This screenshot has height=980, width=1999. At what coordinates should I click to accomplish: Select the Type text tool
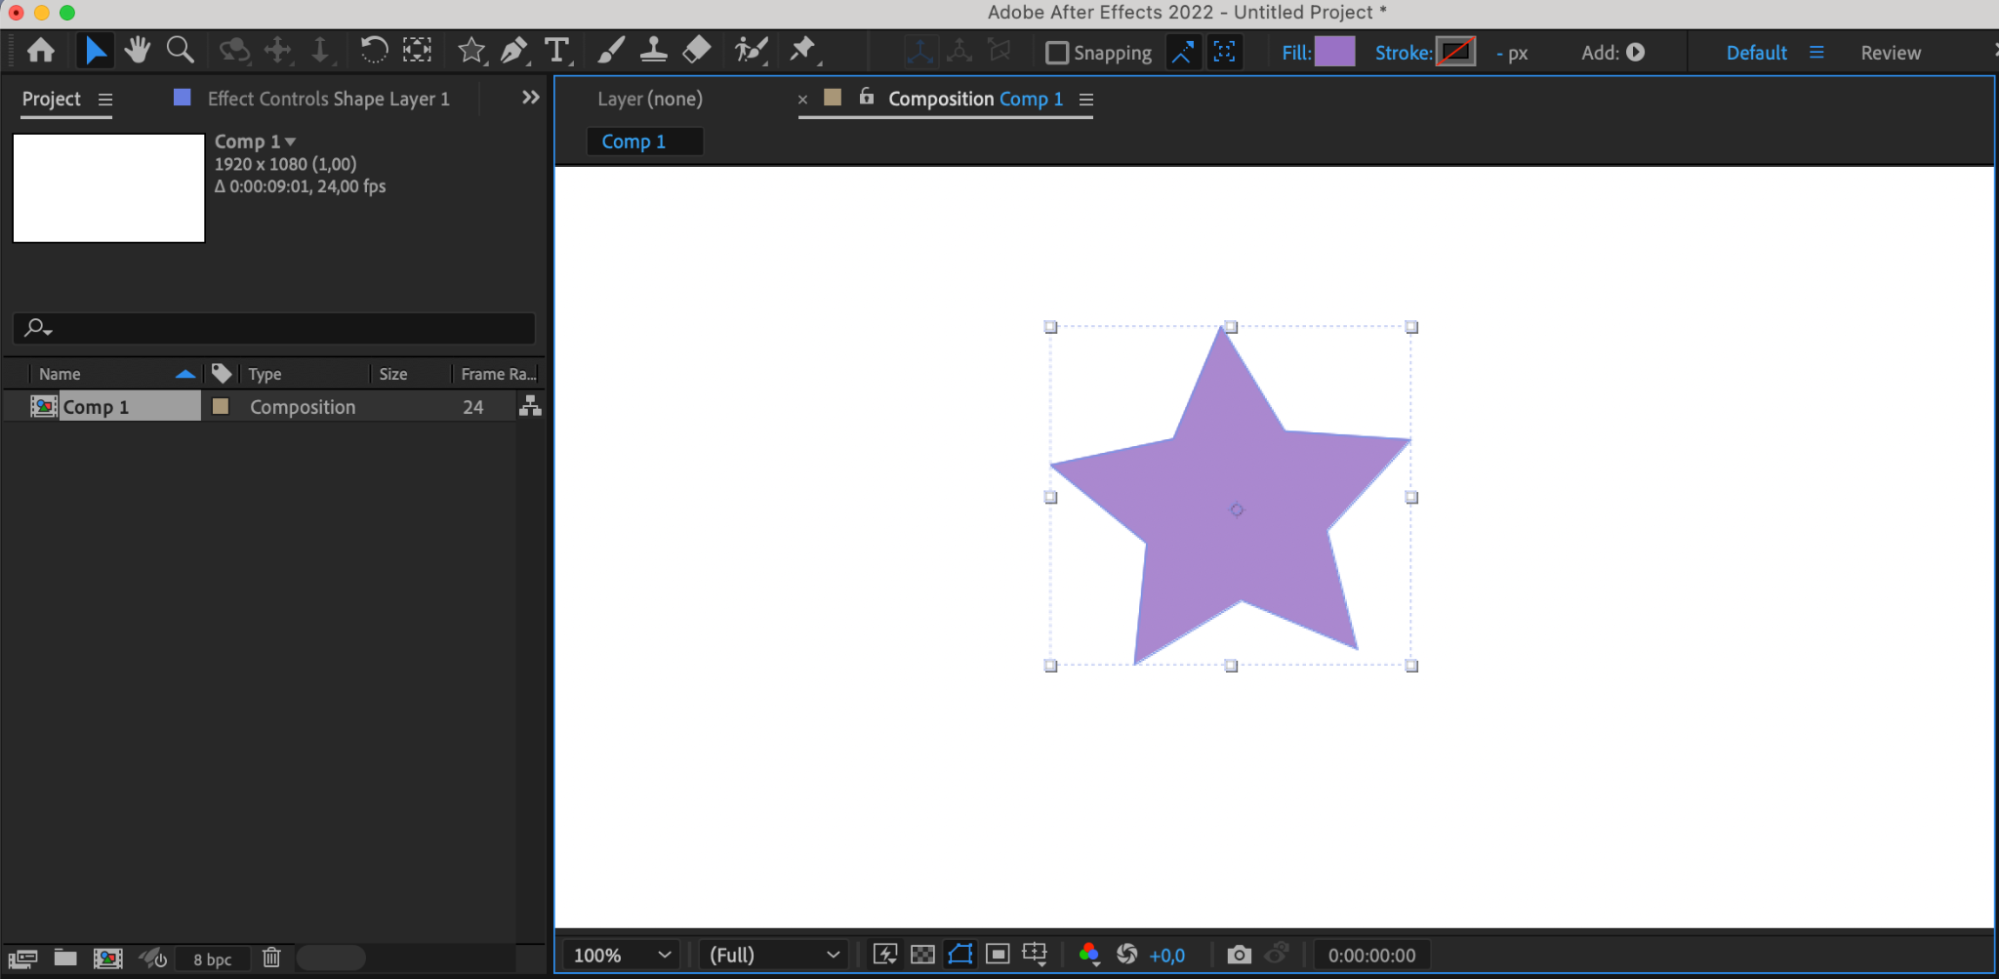tap(557, 50)
